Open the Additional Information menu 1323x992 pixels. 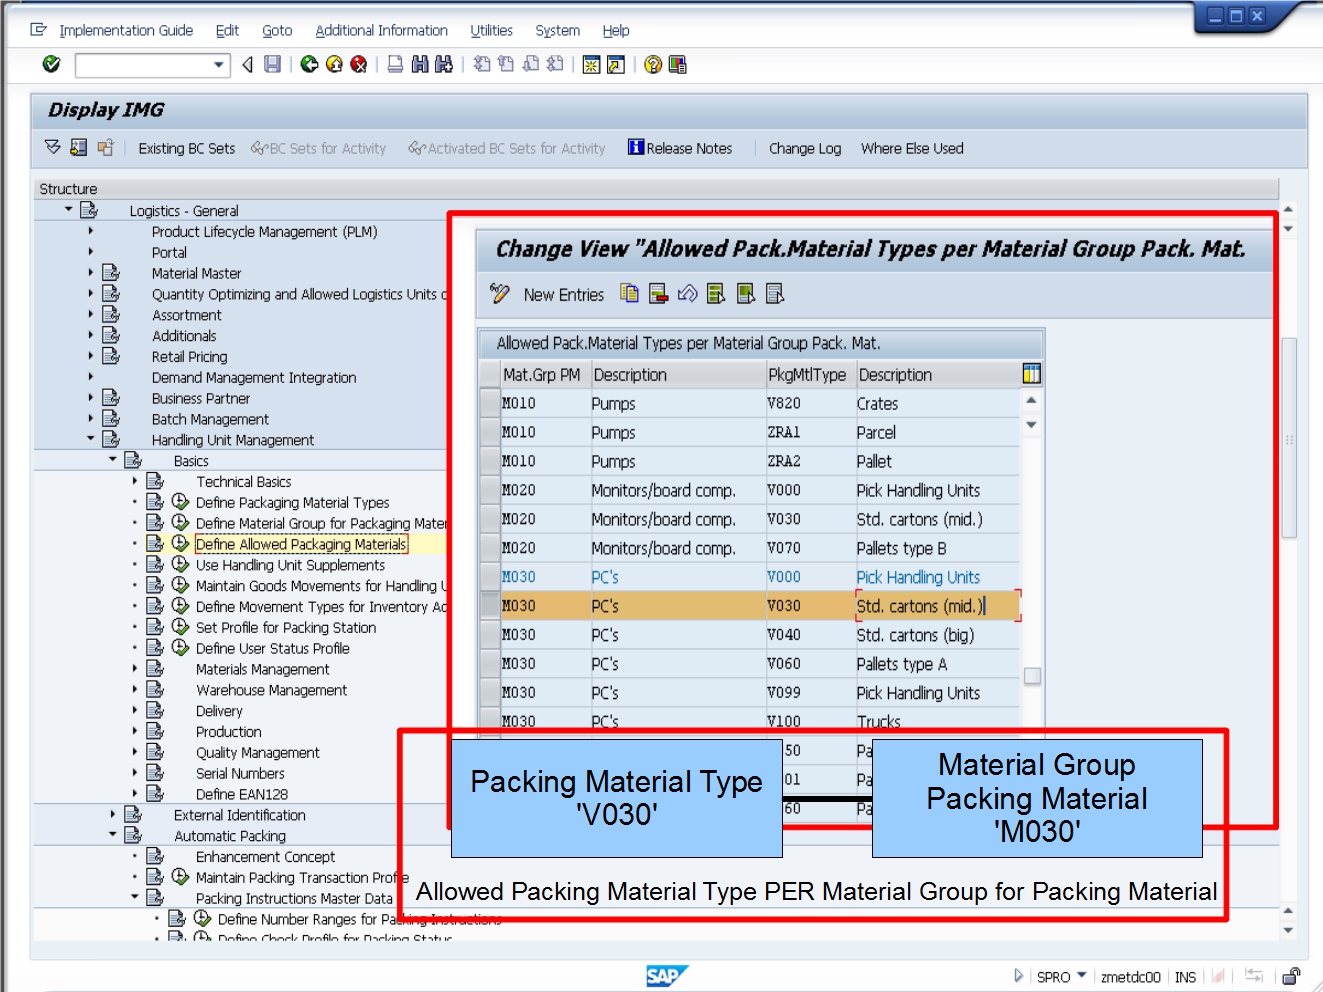click(381, 30)
